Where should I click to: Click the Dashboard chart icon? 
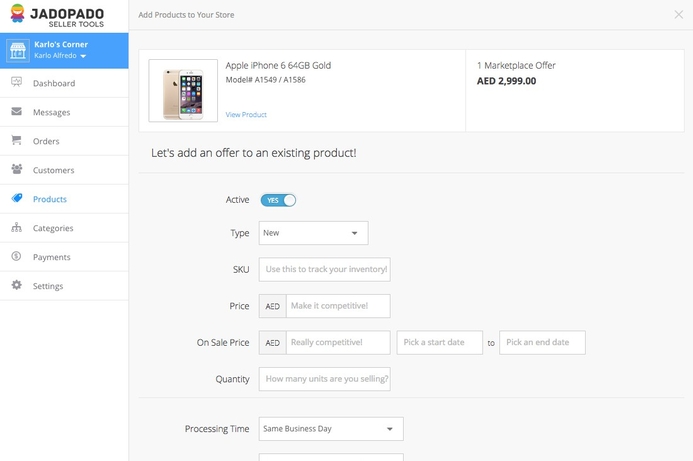16,82
